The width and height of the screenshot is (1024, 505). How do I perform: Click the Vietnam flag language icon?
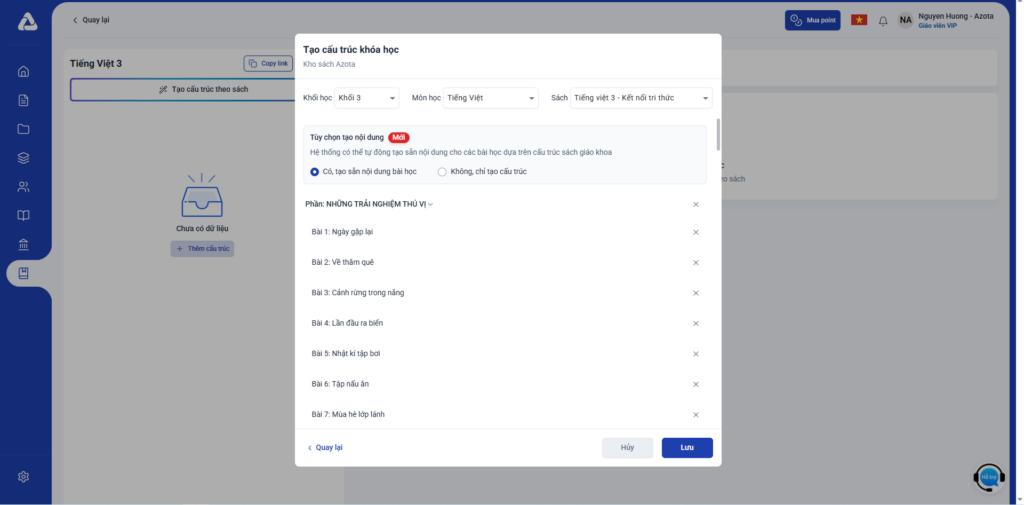(x=858, y=21)
